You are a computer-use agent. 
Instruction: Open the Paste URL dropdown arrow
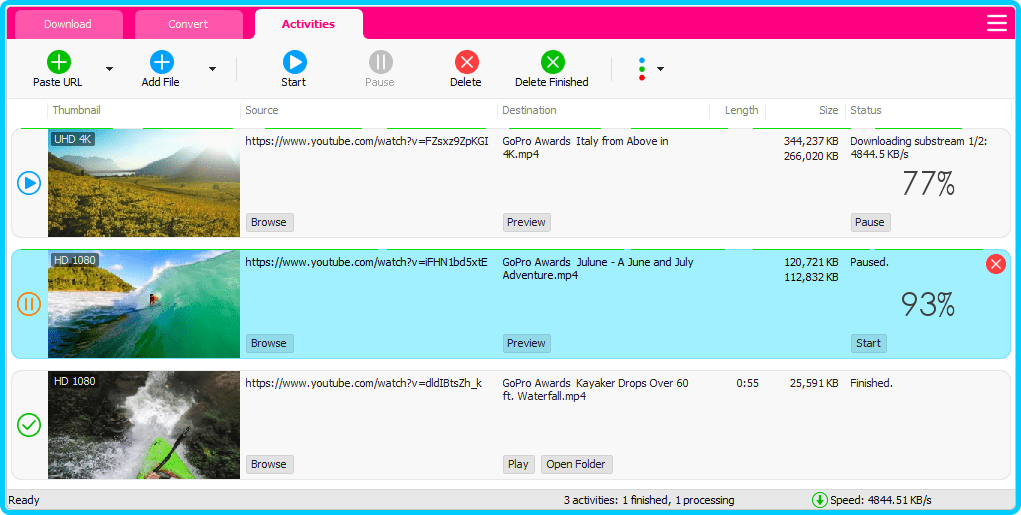(x=109, y=69)
